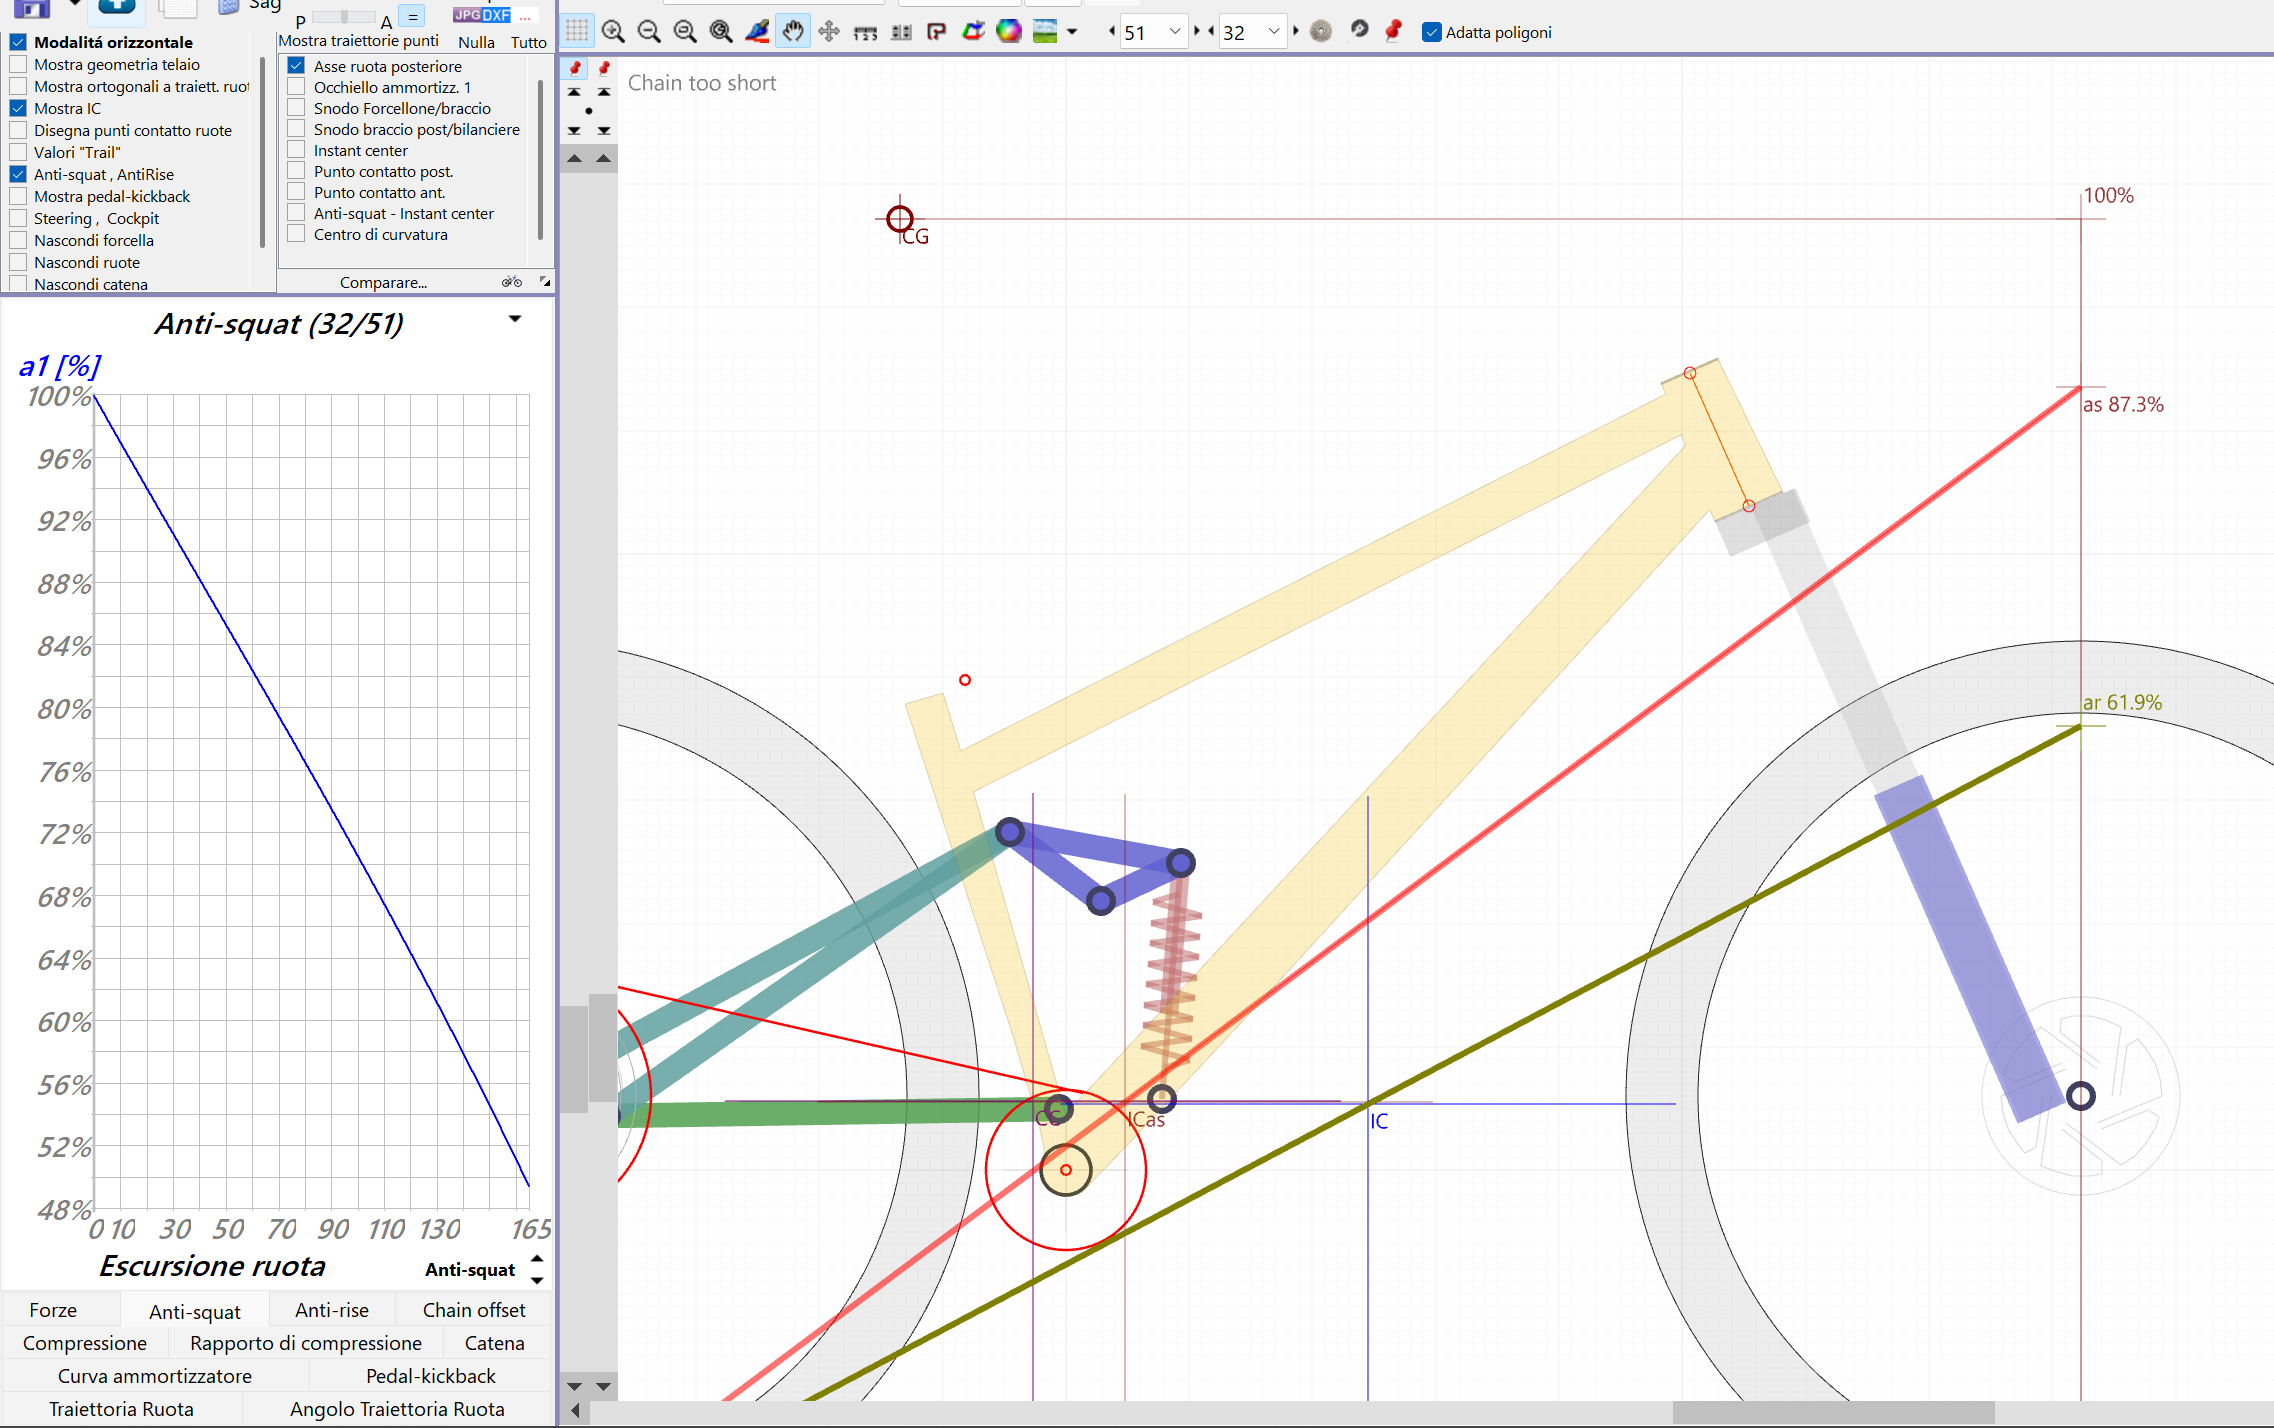
Task: Click the ruler measurement icon
Action: click(865, 32)
